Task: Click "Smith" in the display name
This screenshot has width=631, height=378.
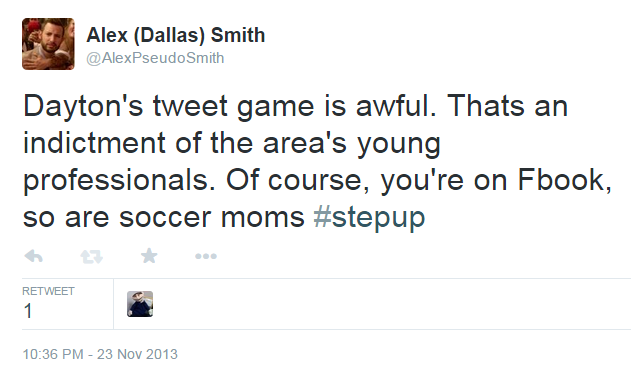Action: point(238,35)
